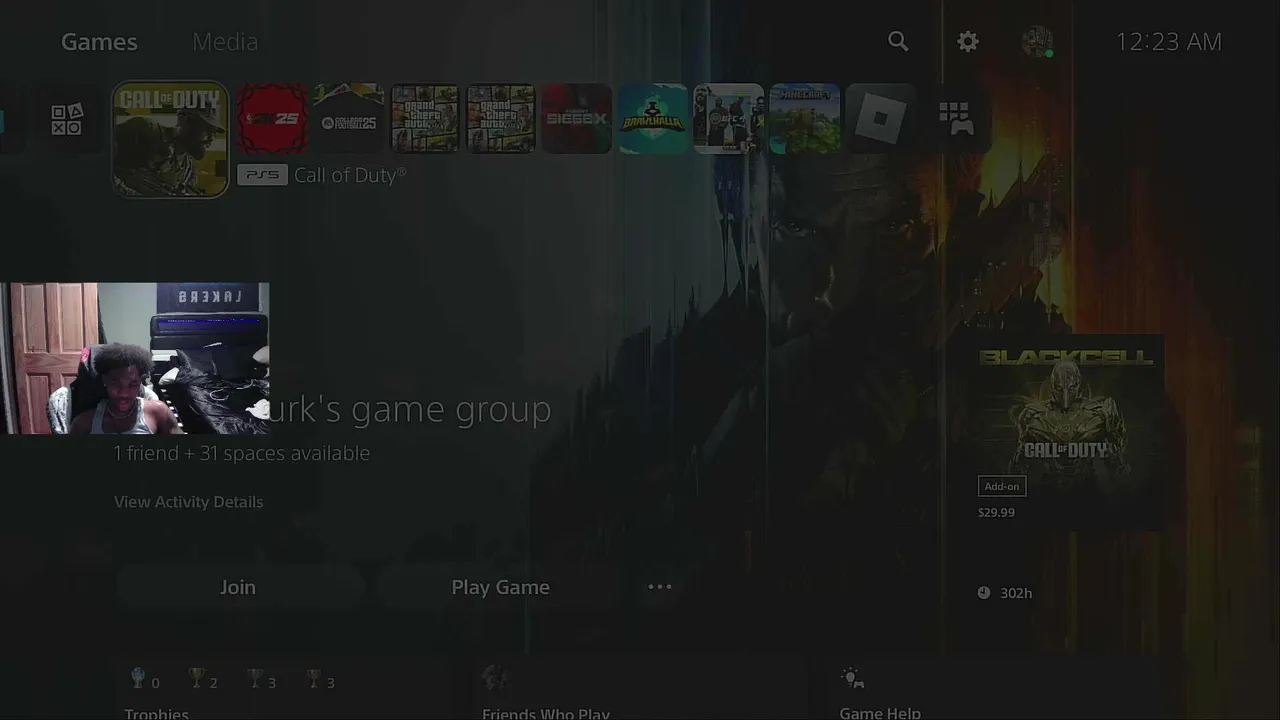Open the Game Library grid icon

point(956,119)
